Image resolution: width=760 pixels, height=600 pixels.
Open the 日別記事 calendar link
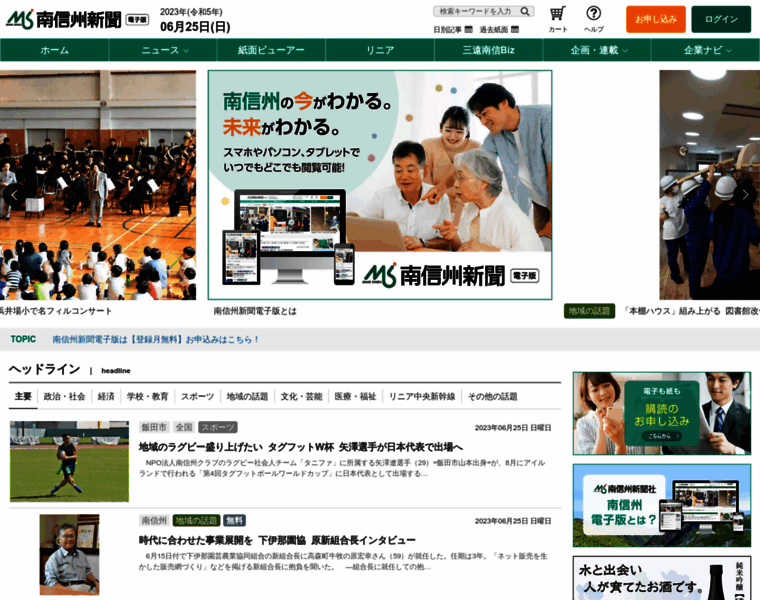(453, 30)
